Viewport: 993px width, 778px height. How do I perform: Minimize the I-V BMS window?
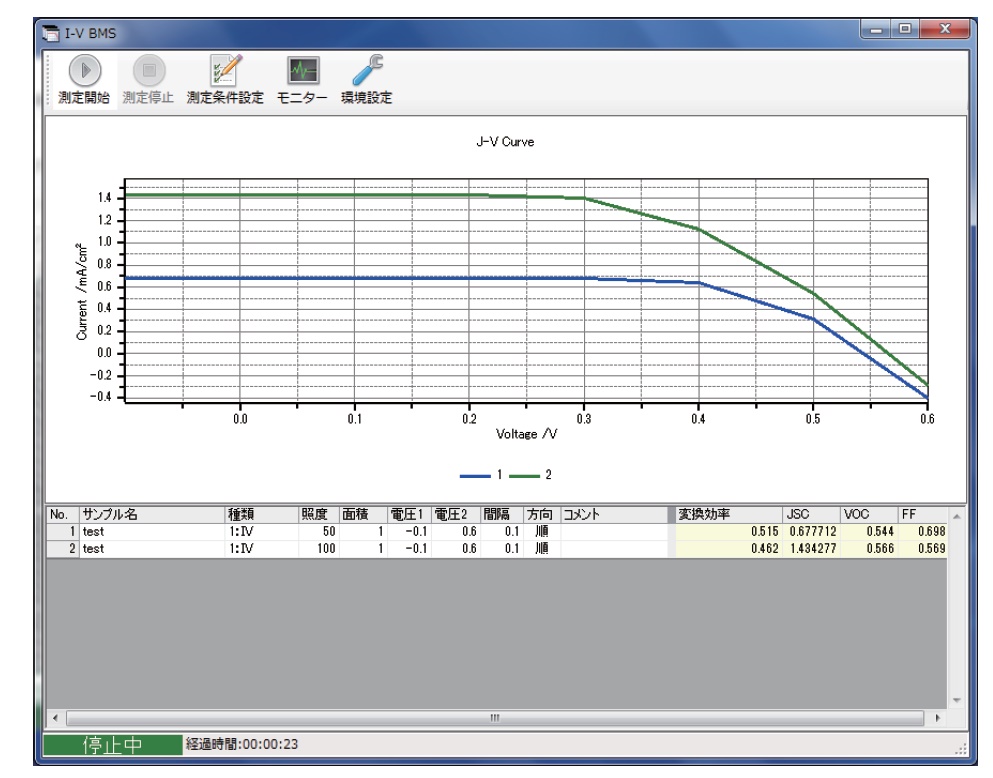coord(876,29)
